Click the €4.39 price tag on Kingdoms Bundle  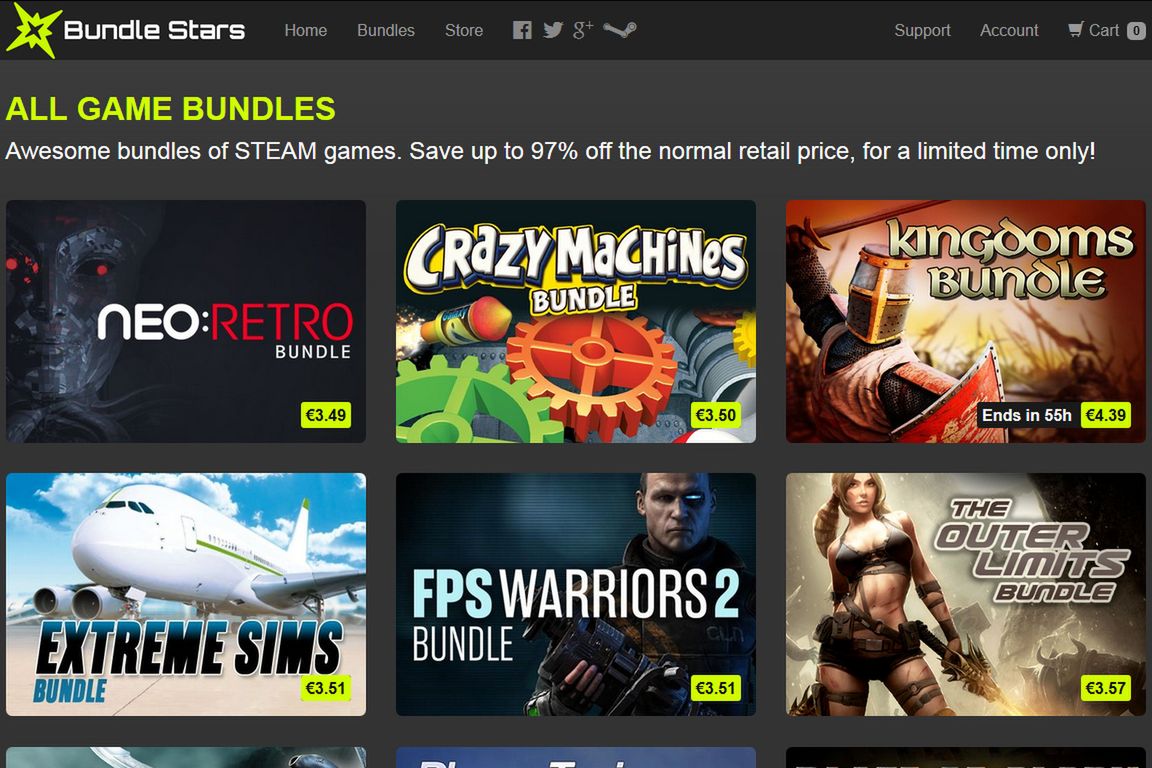(x=1106, y=415)
